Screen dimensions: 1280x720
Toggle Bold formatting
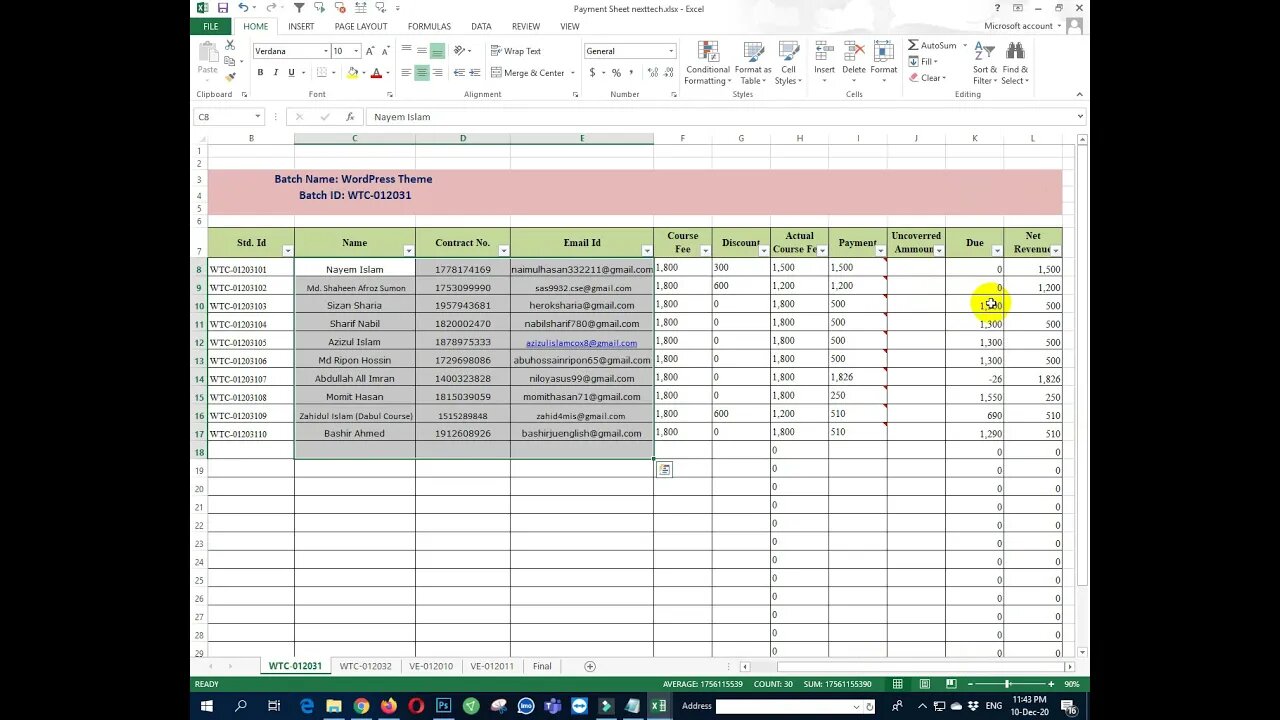pos(260,73)
